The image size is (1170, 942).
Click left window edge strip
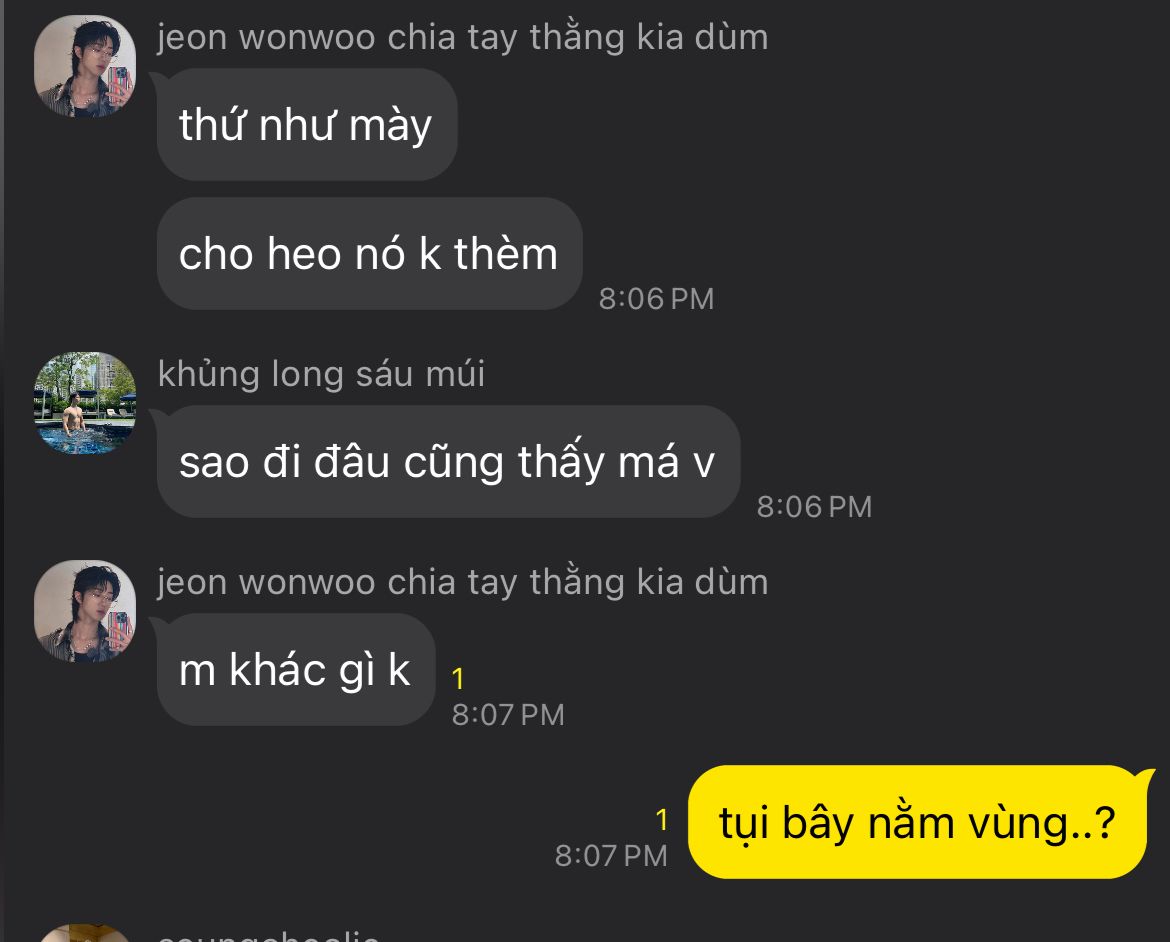pyautogui.click(x=2, y=471)
